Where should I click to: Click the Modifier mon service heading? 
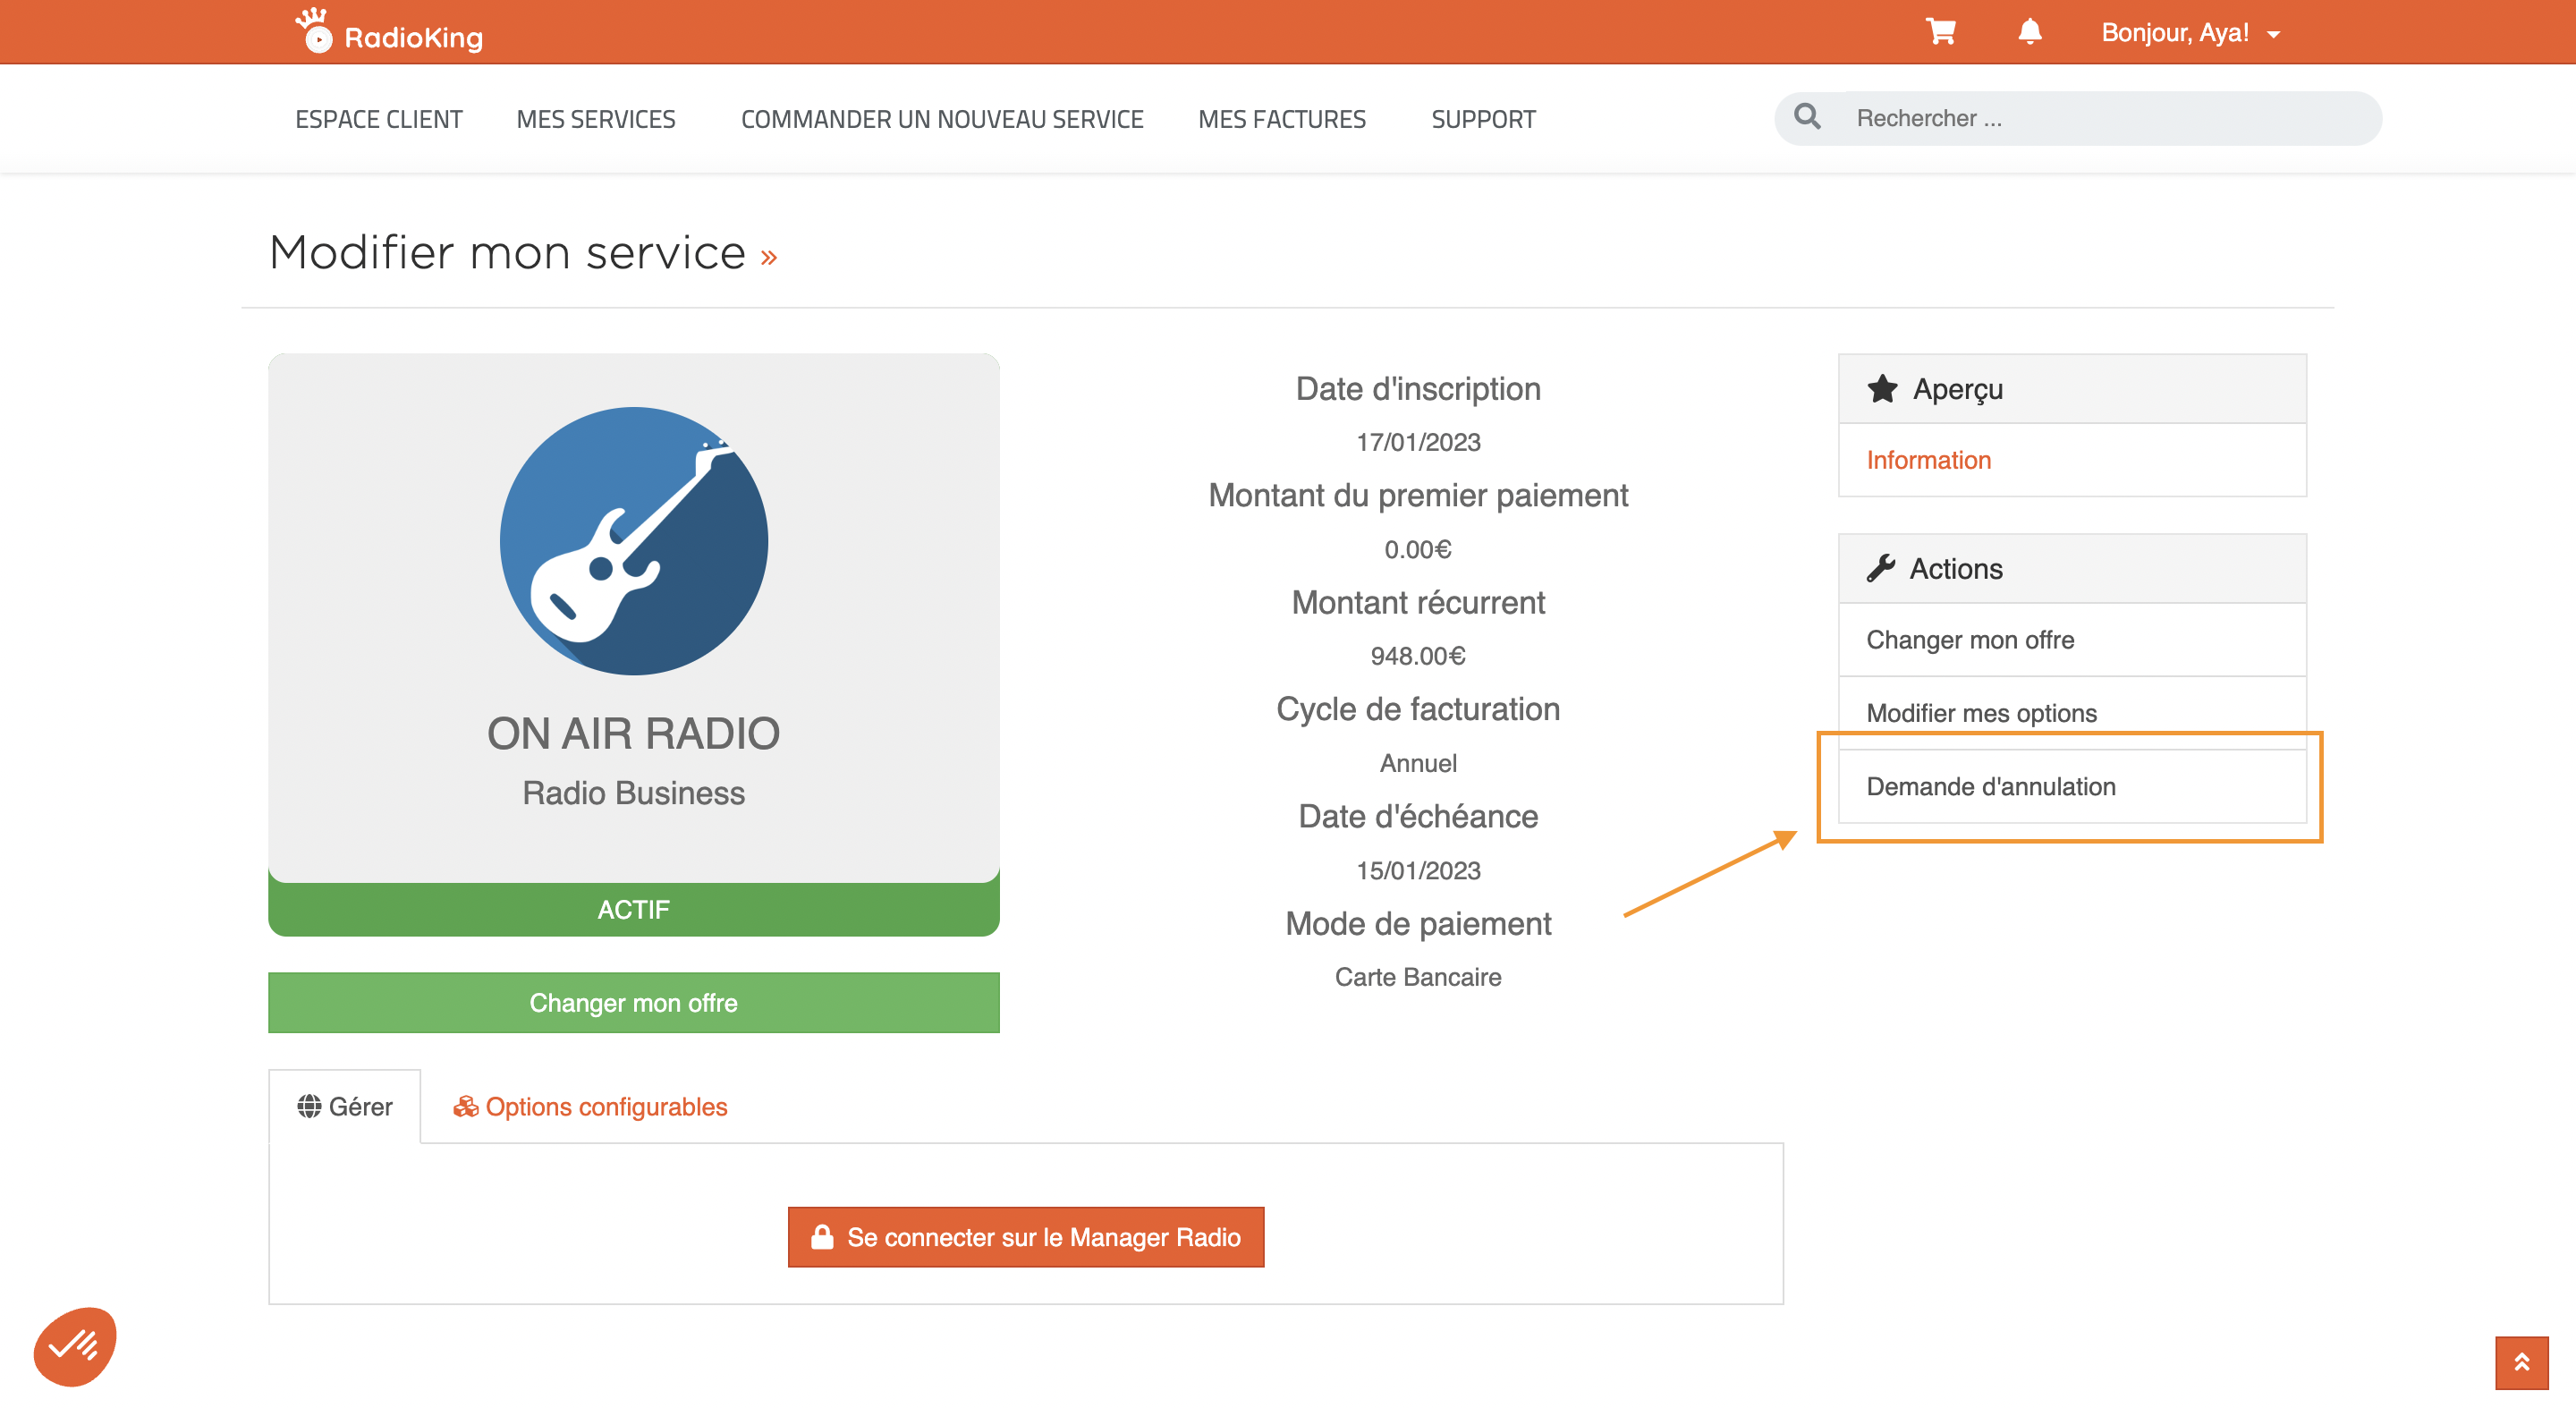(x=508, y=252)
